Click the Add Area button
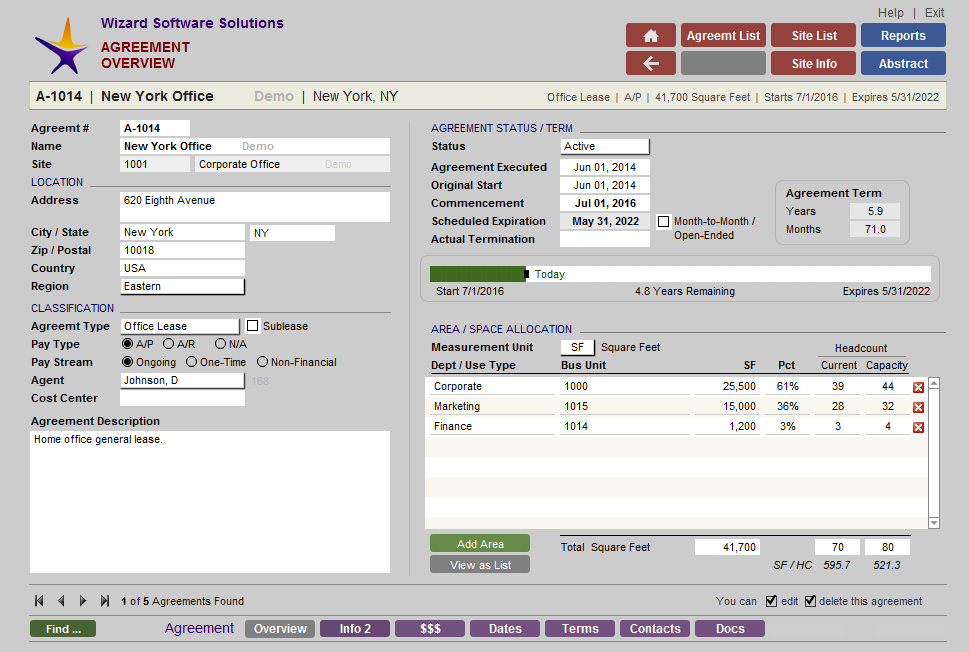The image size is (969, 652). point(480,543)
